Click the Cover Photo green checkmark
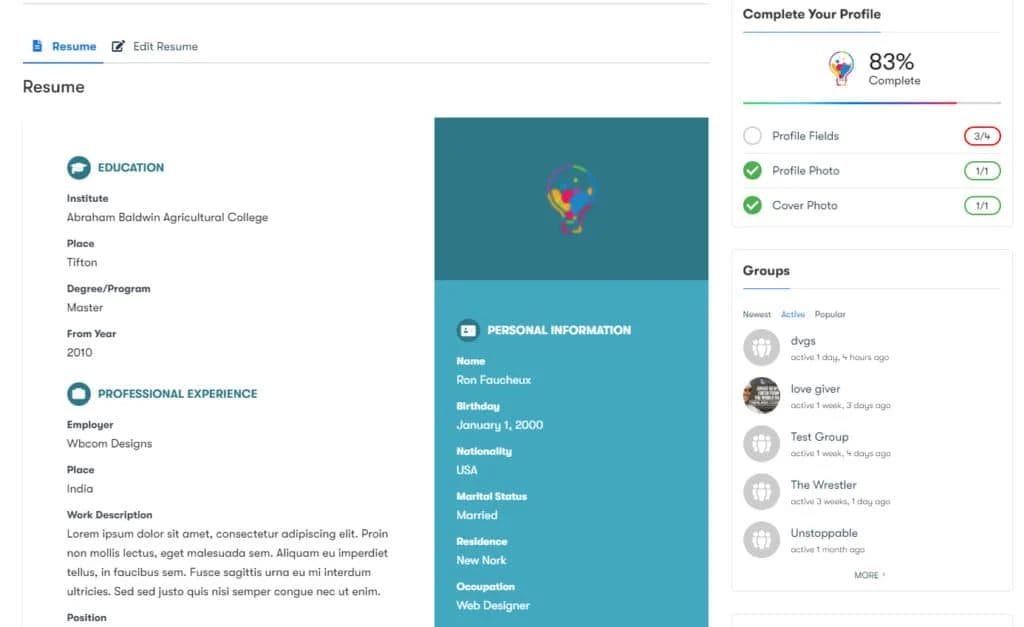Screen dimensions: 1024x627 753,206
